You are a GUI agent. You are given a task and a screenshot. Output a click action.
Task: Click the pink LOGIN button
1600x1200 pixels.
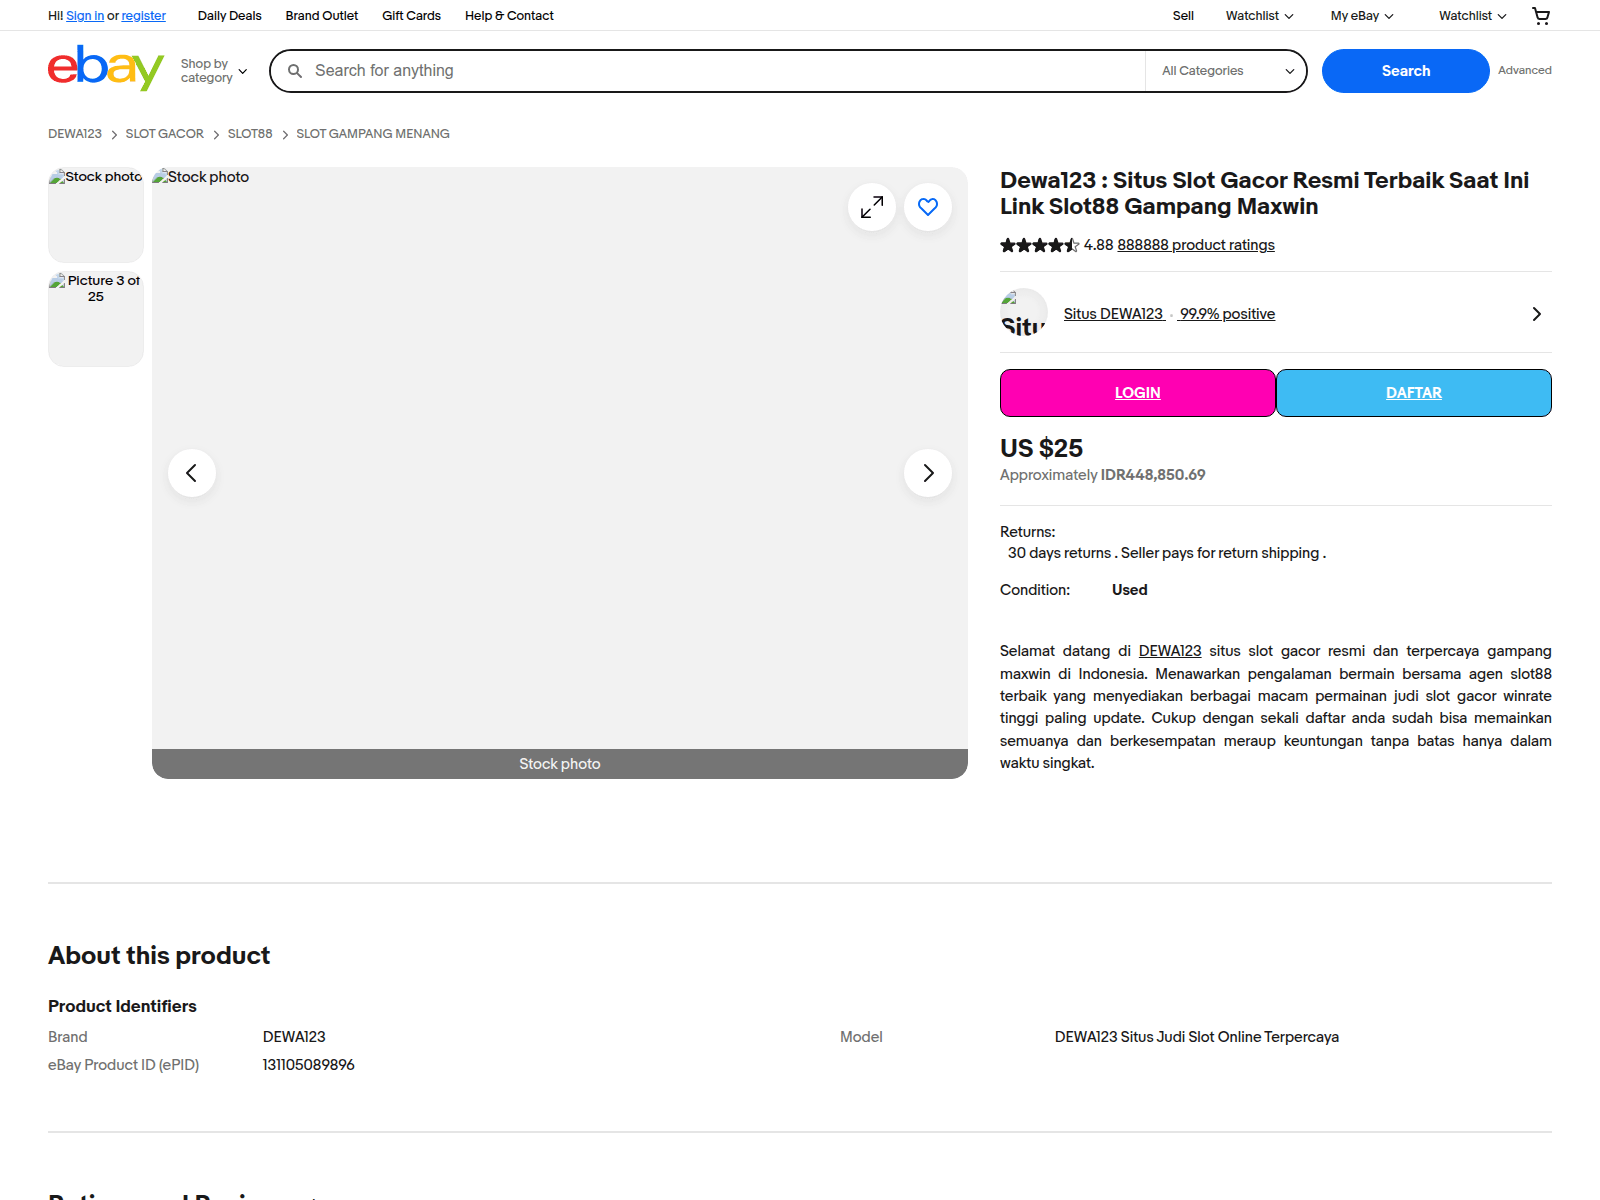(1138, 393)
